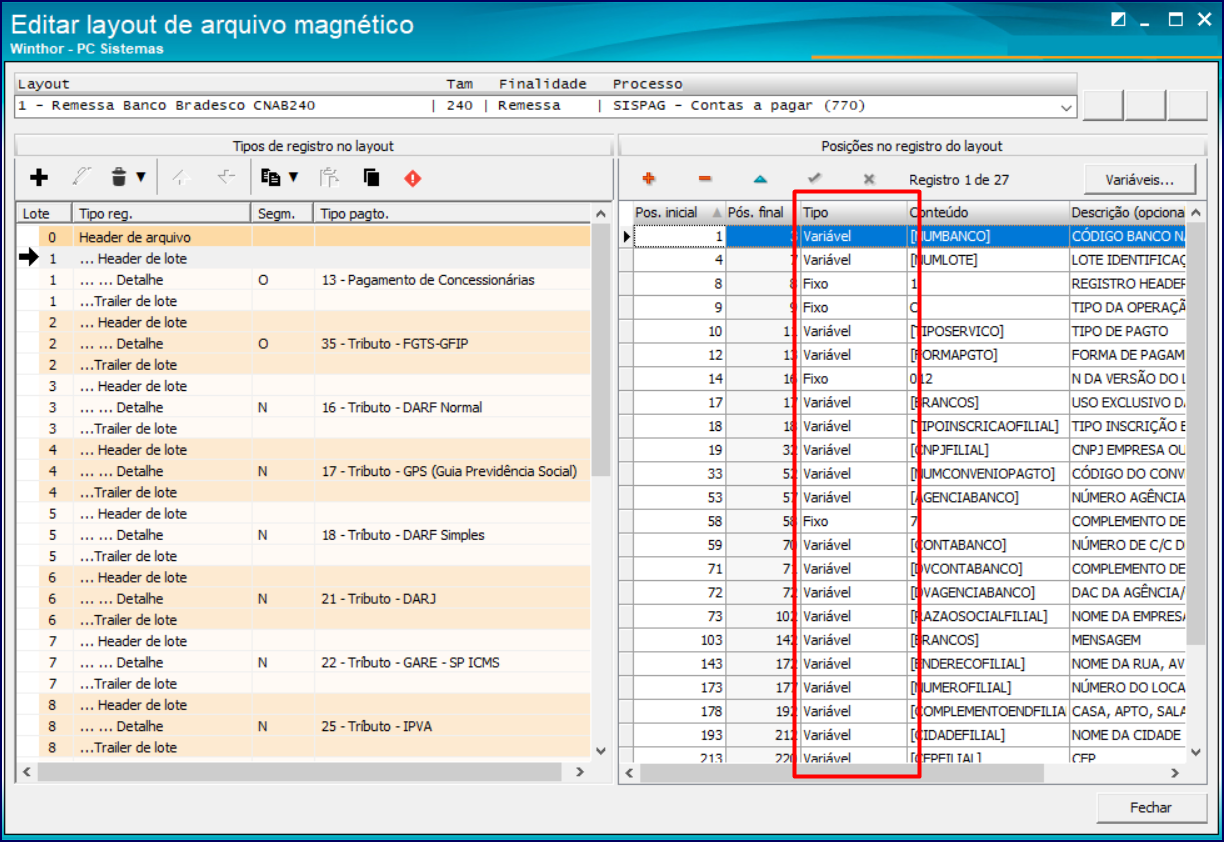The width and height of the screenshot is (1224, 842).
Task: Select the 16 - Tributo - DARF Normal row
Action: [x=304, y=407]
